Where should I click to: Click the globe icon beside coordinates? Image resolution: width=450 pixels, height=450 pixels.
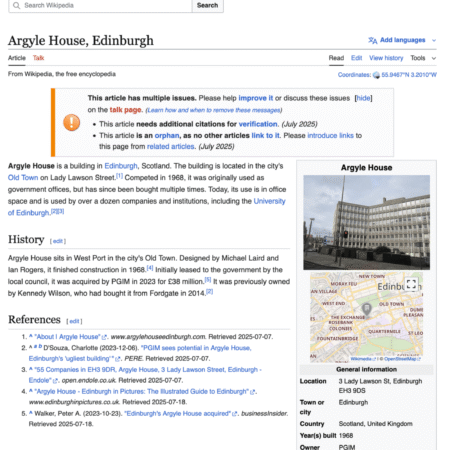[376, 75]
